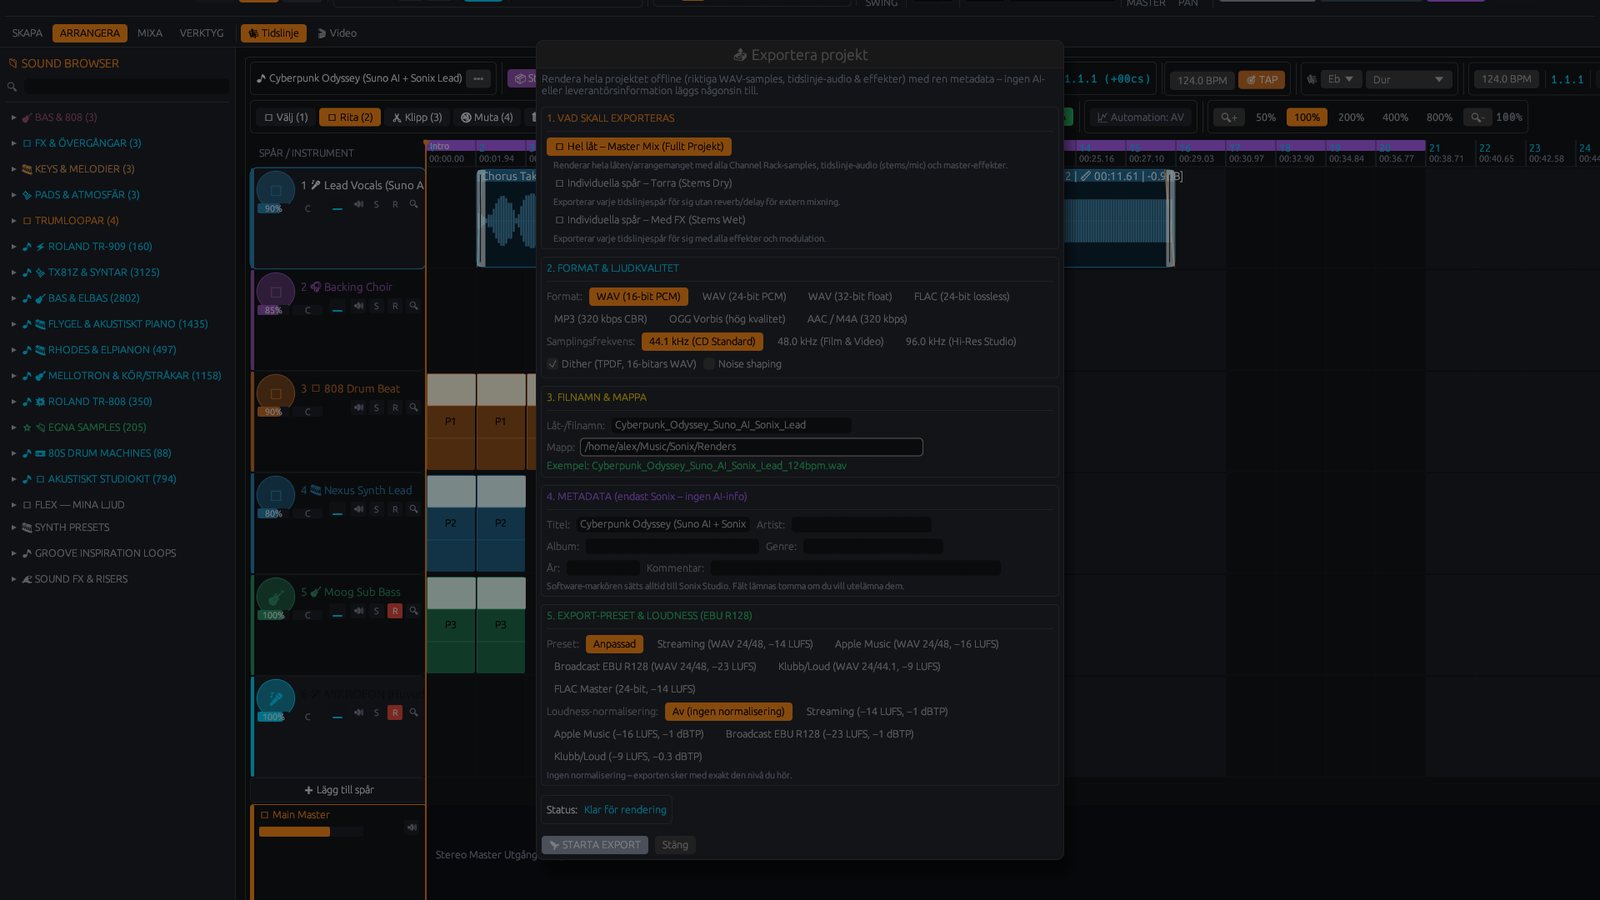Click the zoom-out magnifier icon in timeline toolbar

point(1477,117)
